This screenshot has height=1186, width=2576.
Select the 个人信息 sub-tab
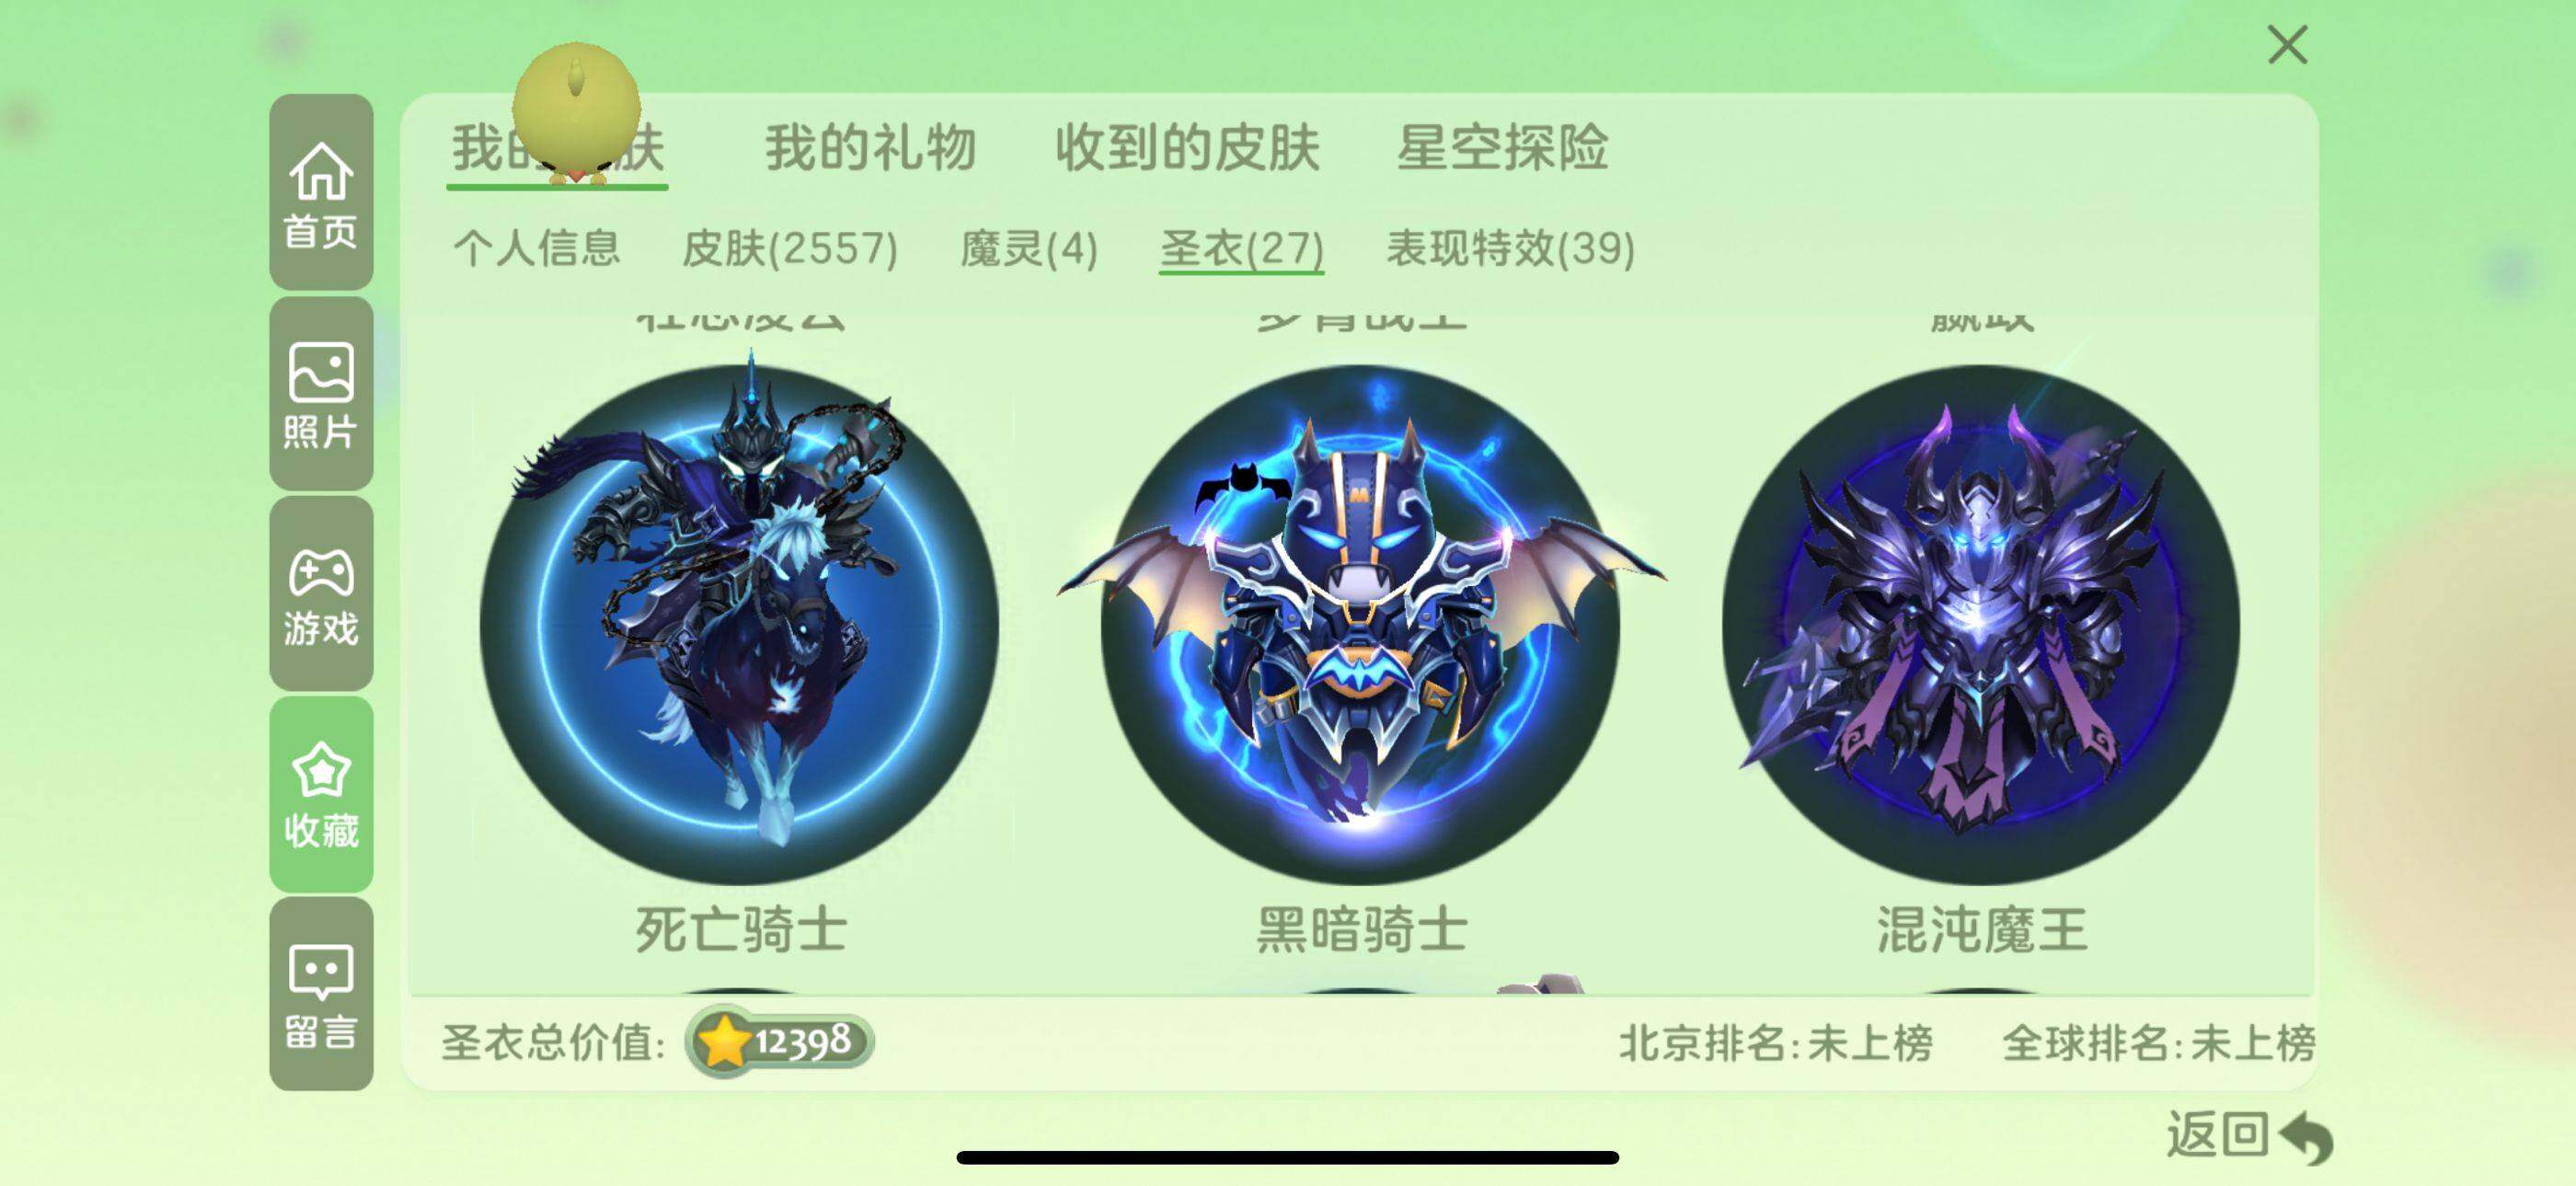coord(537,248)
